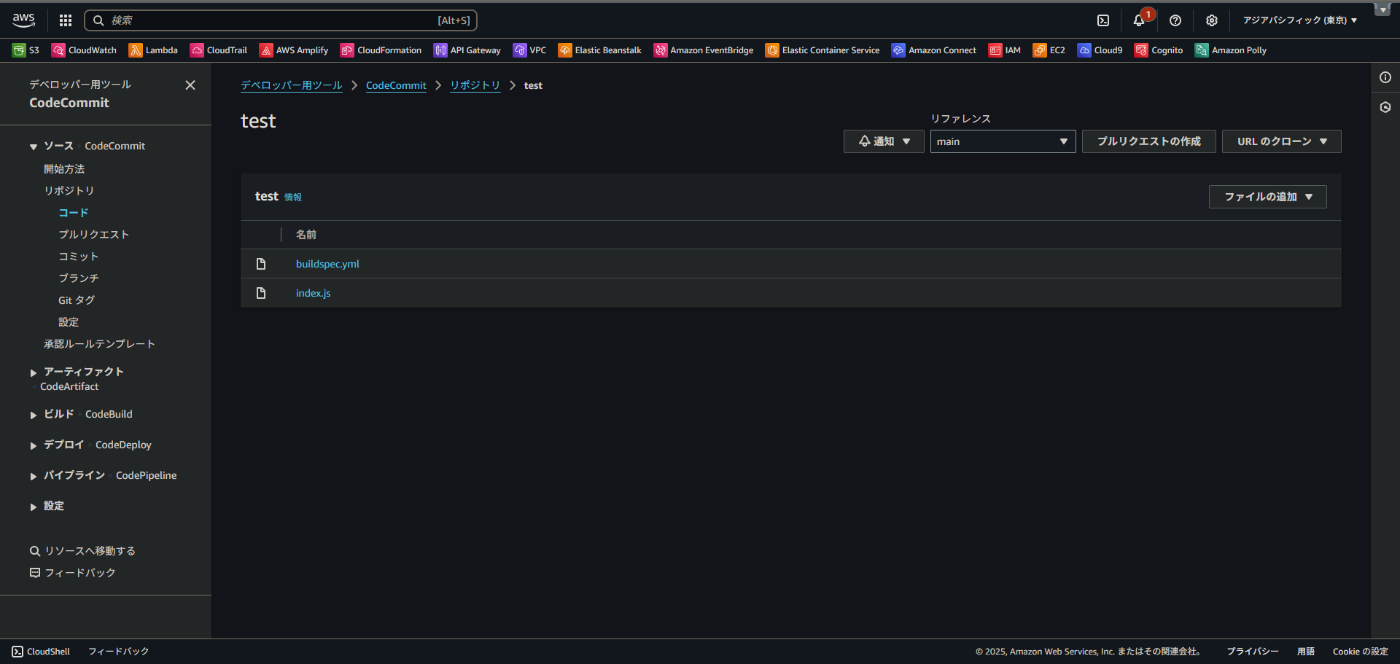Open the リファレンス main branch selector
The image size is (1400, 664).
(1003, 141)
